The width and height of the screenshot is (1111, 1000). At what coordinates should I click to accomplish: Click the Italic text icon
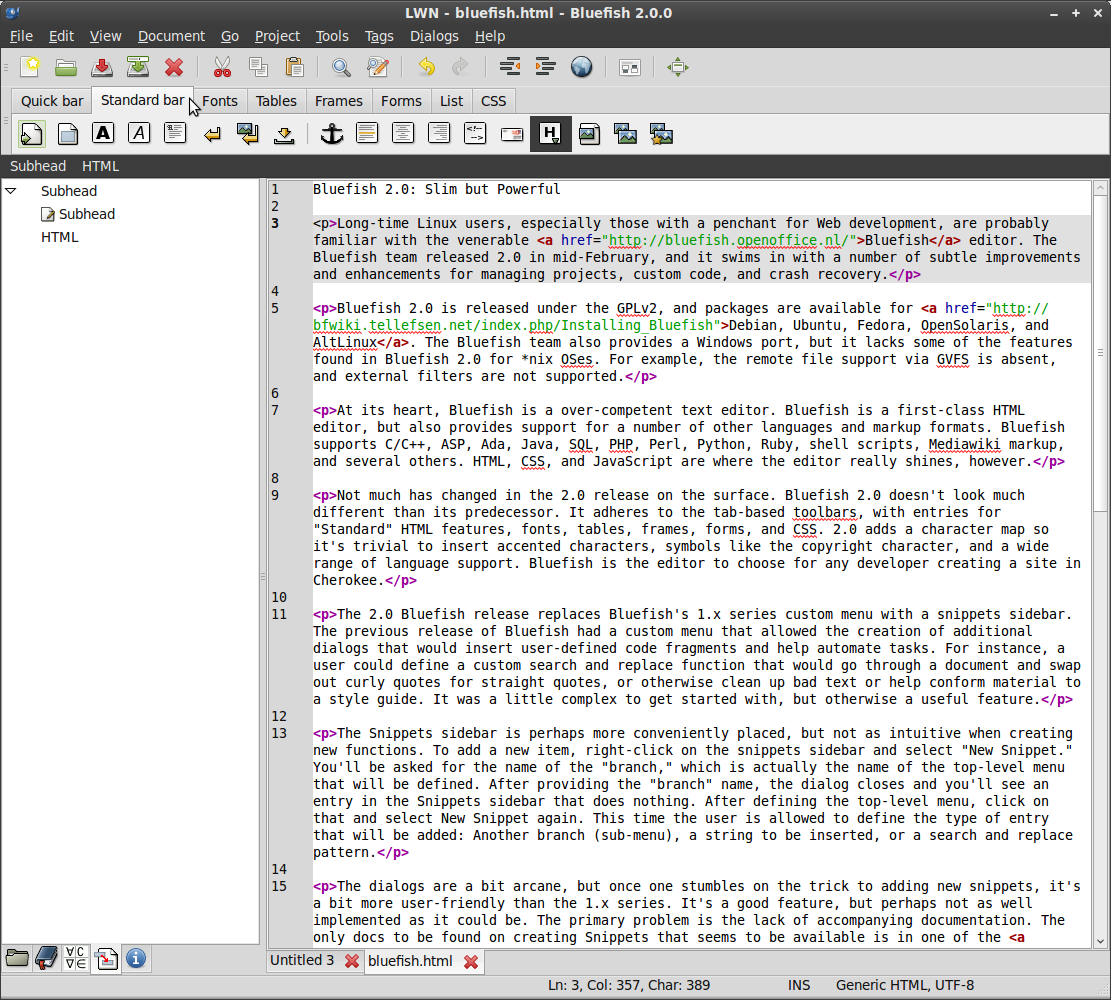point(139,133)
